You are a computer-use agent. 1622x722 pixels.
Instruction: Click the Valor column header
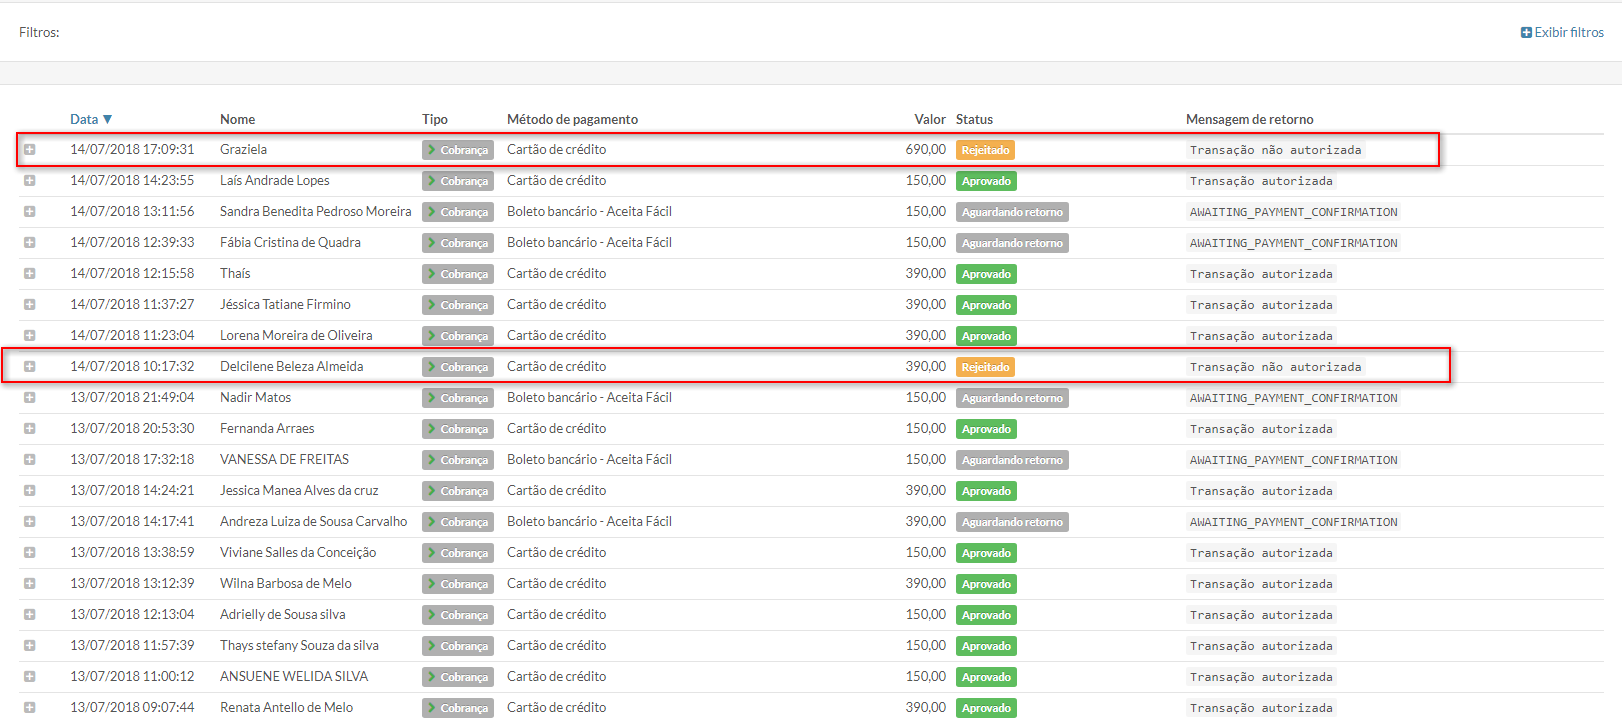pyautogui.click(x=929, y=119)
